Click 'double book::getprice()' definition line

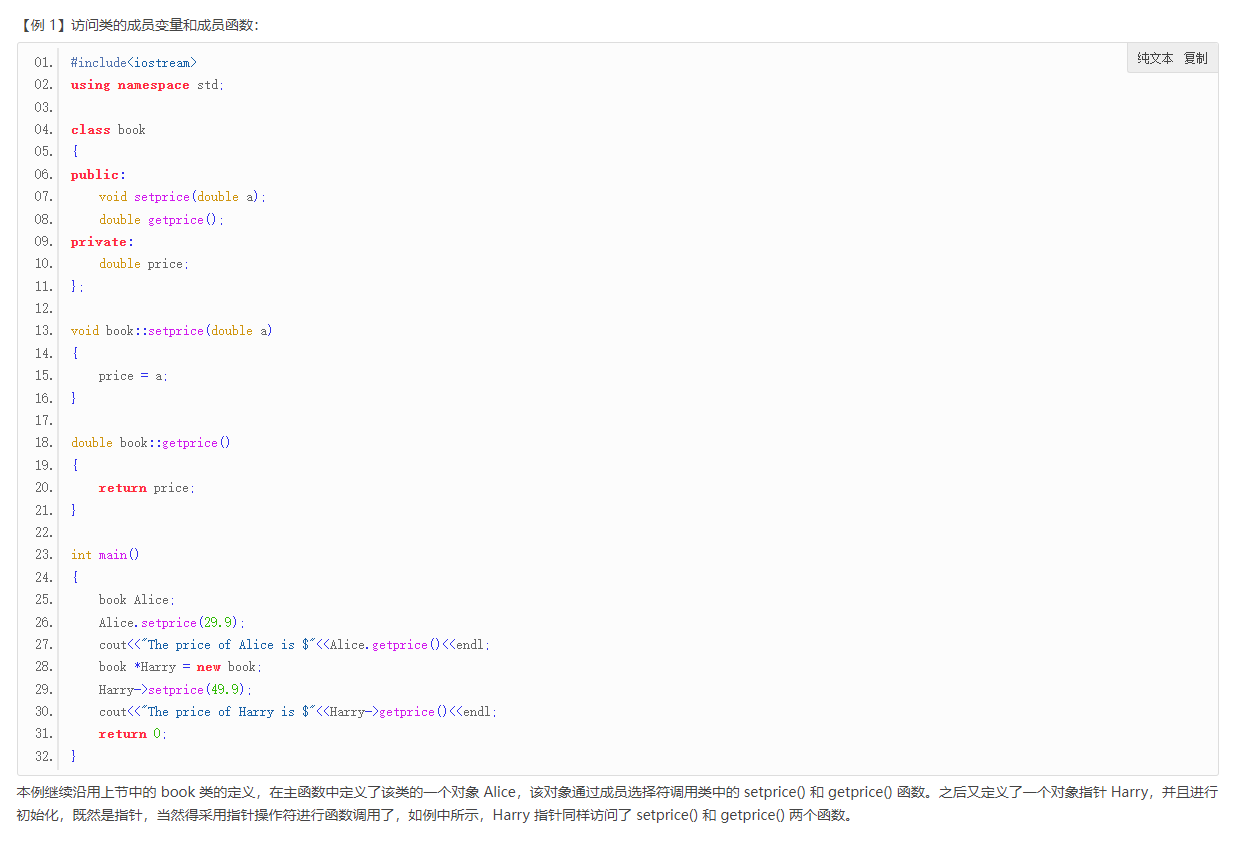[151, 443]
